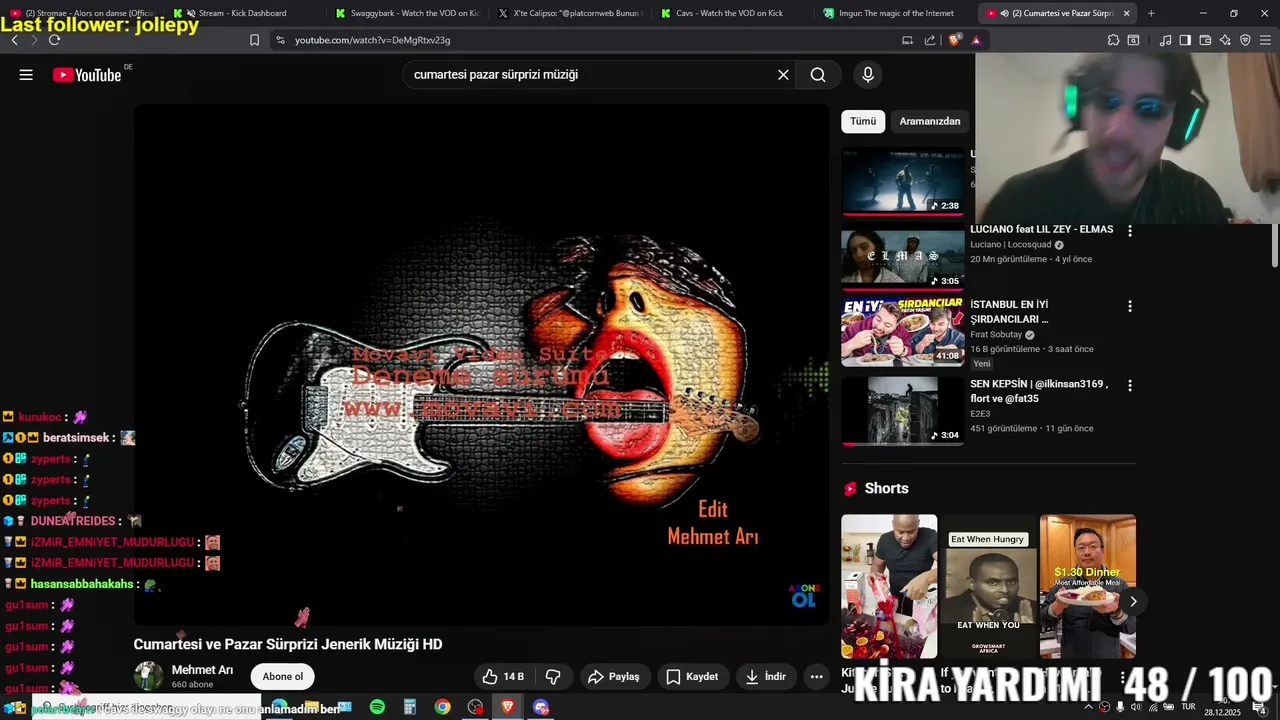Click the Abone Ol watermark in video
Viewport: 1280px width, 720px height.
pyautogui.click(x=804, y=596)
